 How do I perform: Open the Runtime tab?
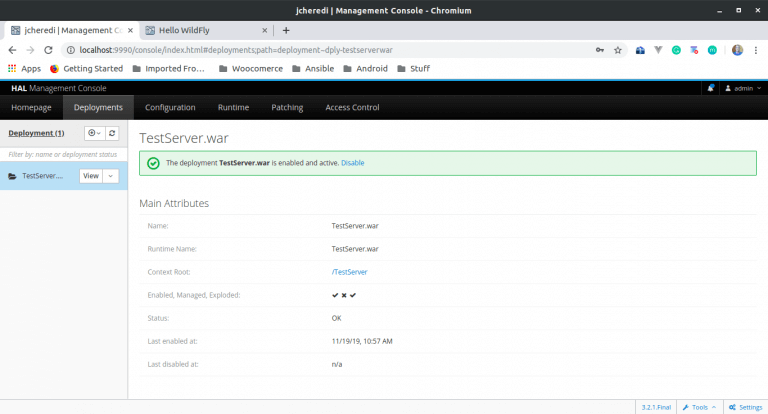(x=233, y=107)
